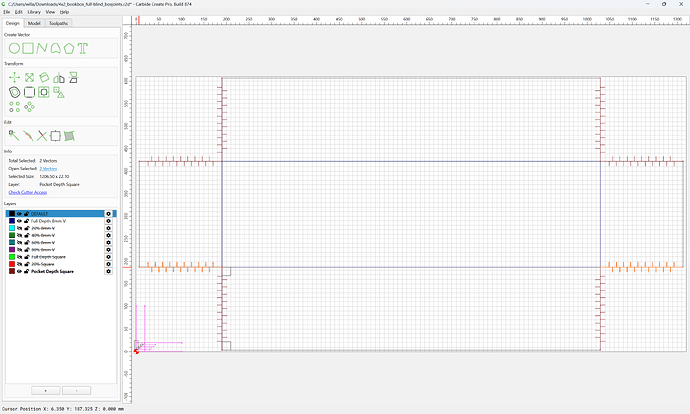Viewport: 690px width, 414px height.
Task: Add a new layer with plus button
Action: 46,391
